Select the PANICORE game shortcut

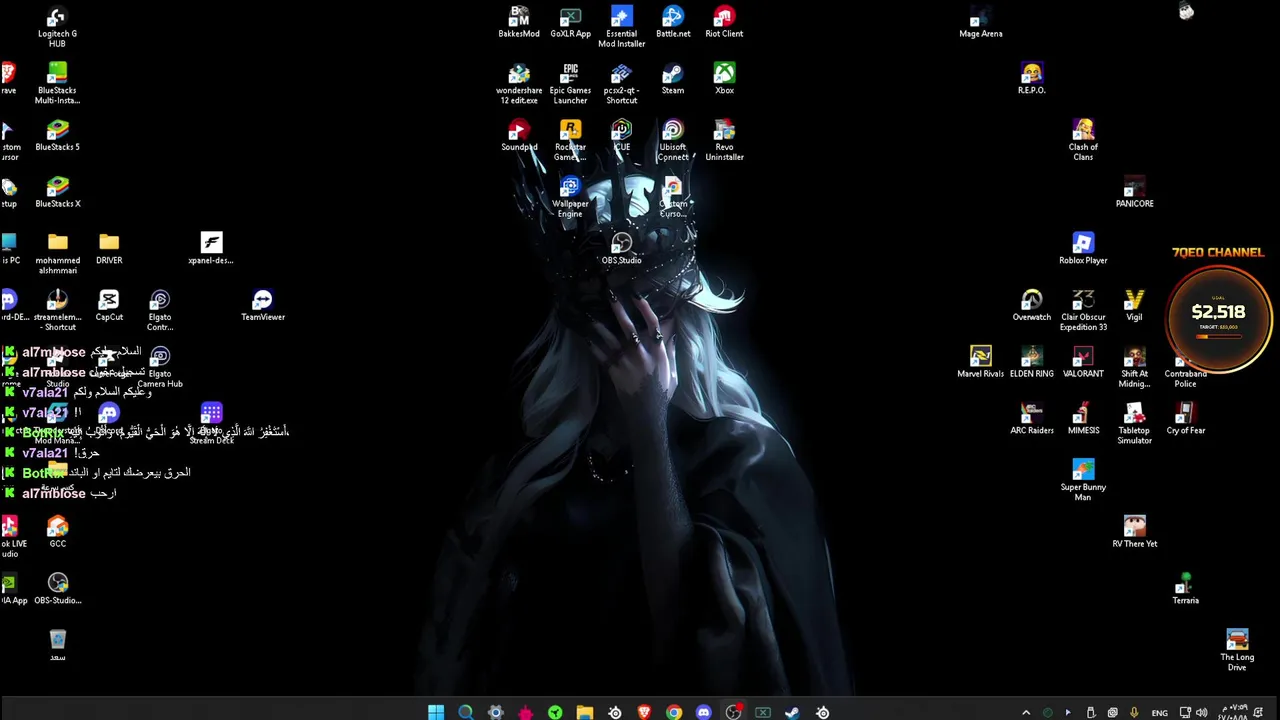pos(1134,193)
